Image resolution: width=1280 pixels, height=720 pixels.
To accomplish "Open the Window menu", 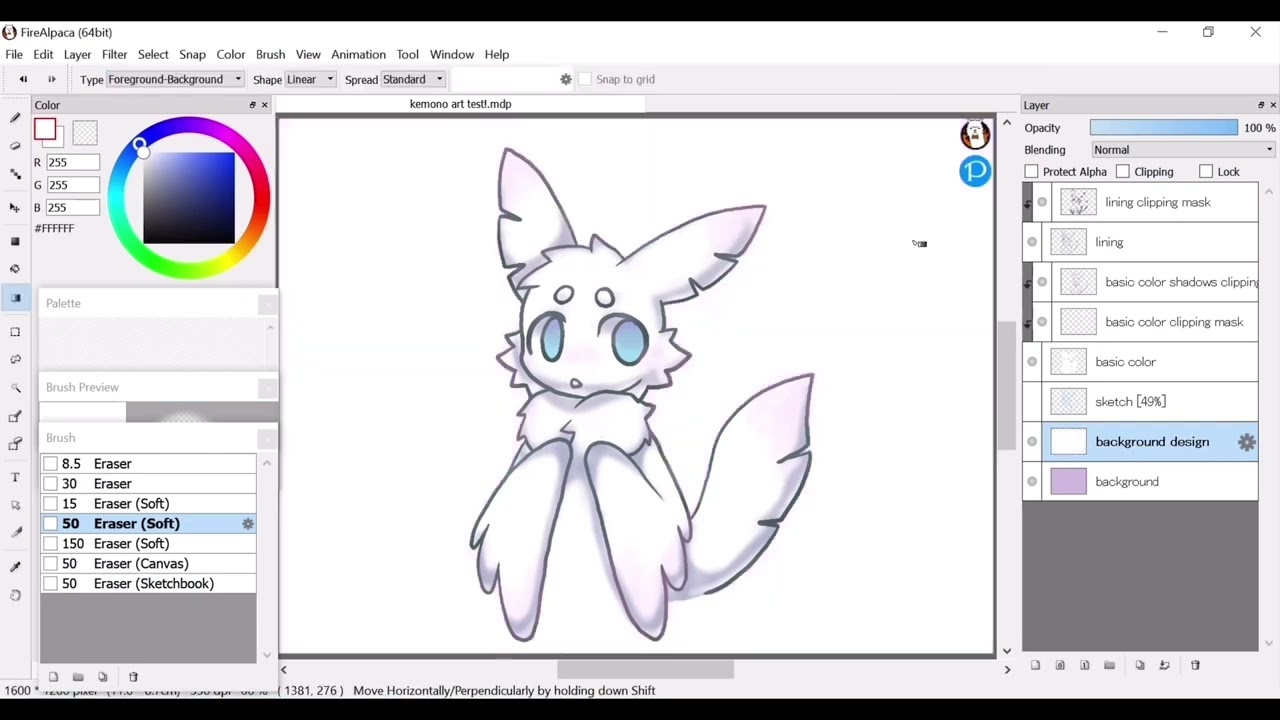I will (452, 54).
